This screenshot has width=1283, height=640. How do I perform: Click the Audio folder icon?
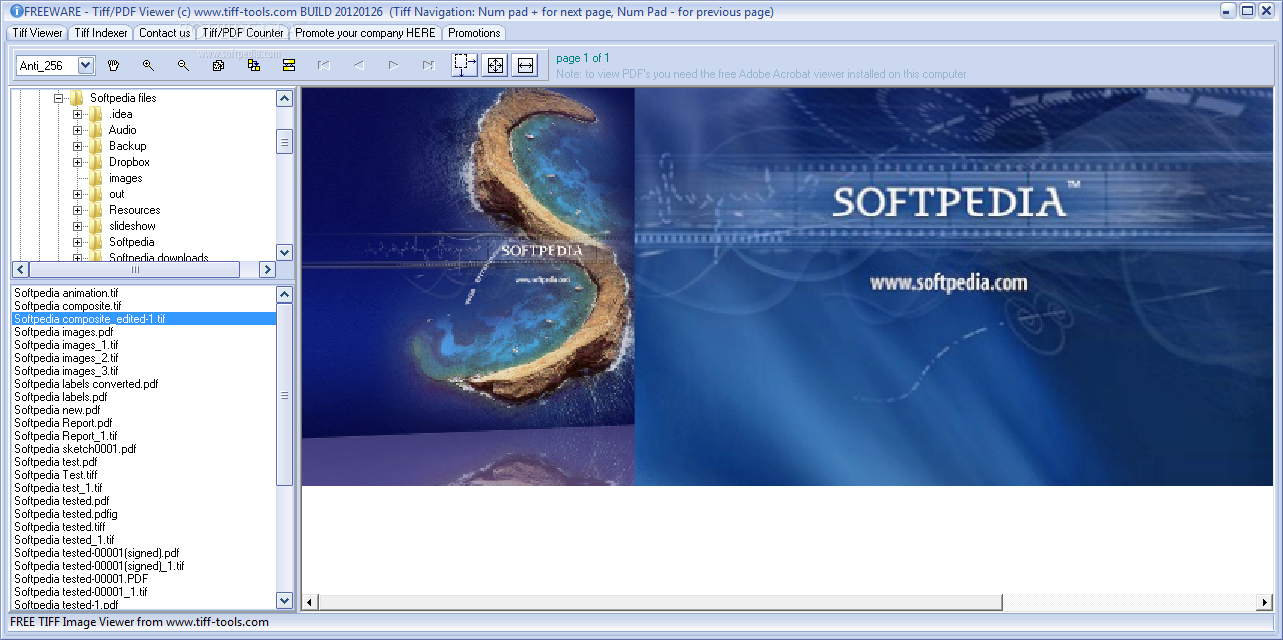tap(95, 130)
